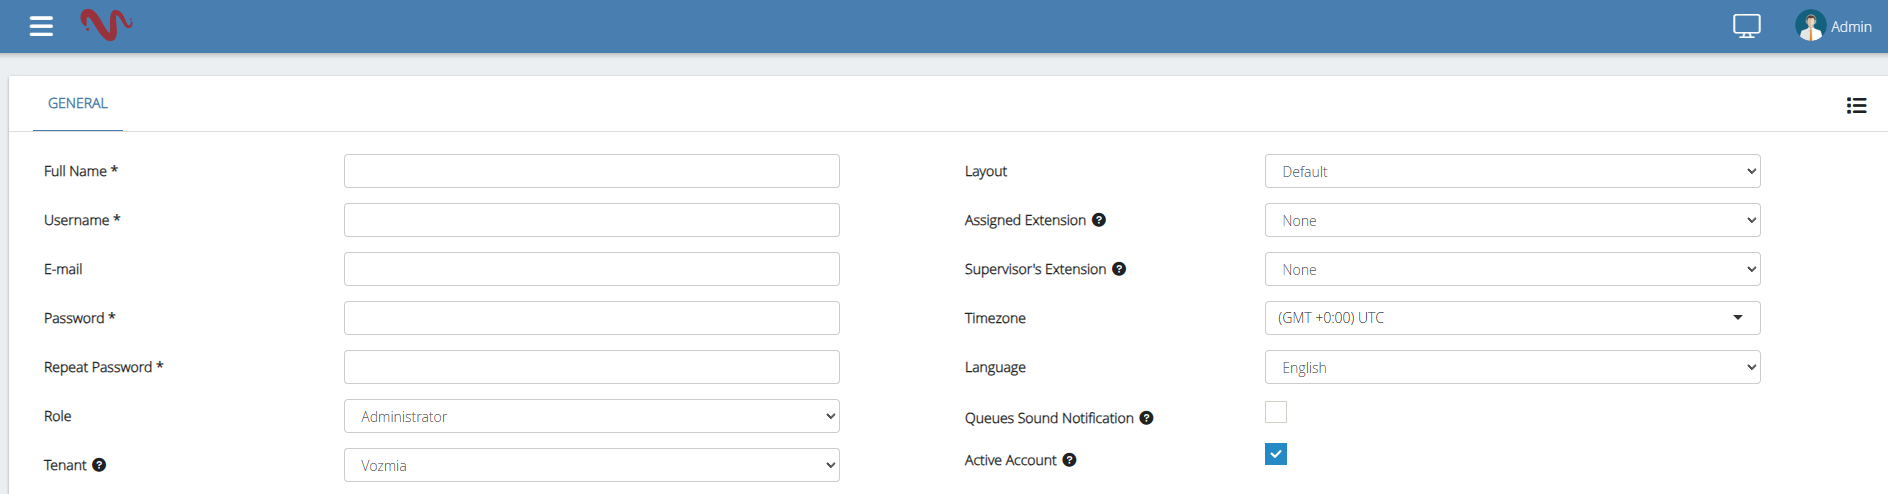Click into the Full Name field
The height and width of the screenshot is (494, 1888).
591,171
